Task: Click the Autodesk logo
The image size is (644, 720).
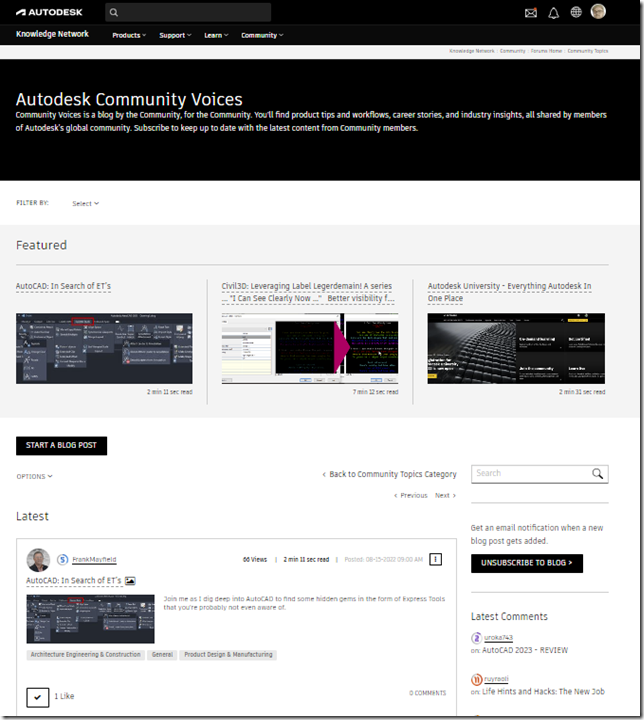Action: 49,12
